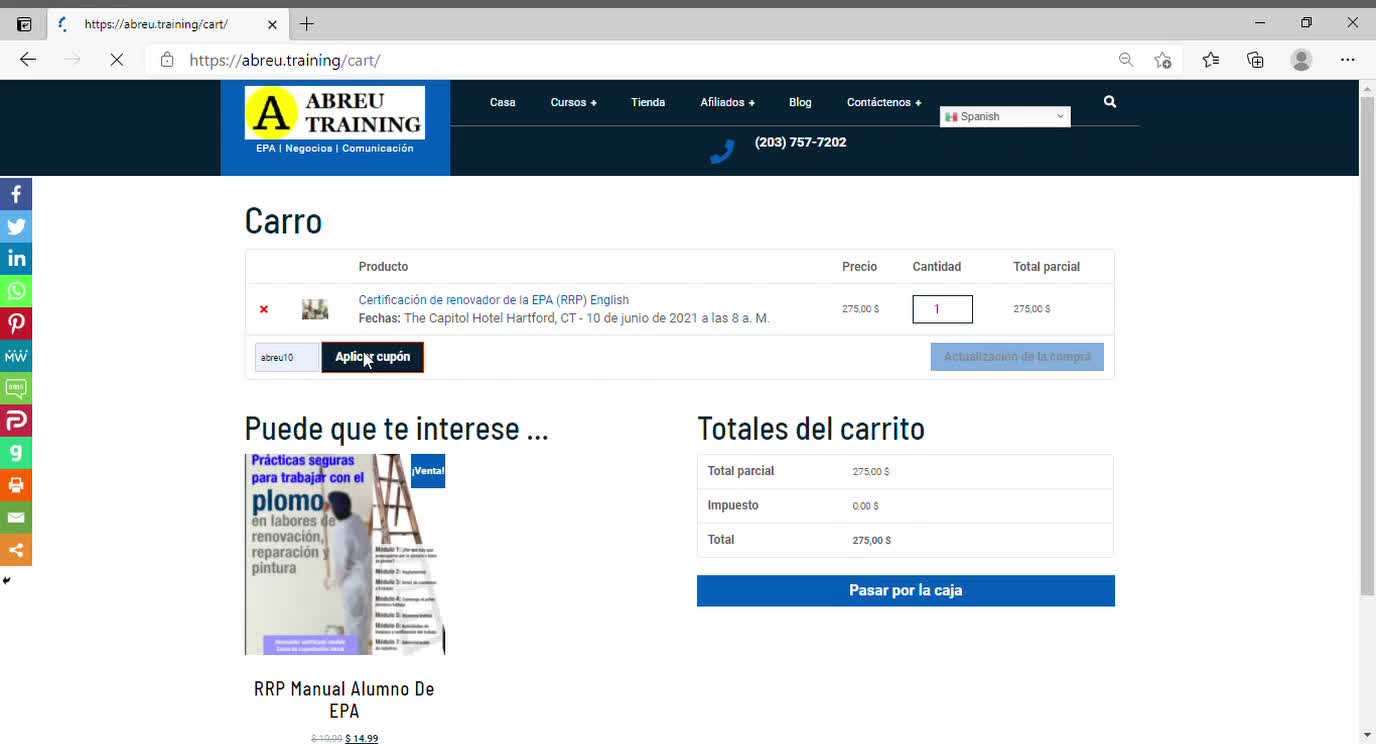The image size is (1376, 744).
Task: Share the page by email
Action: [16, 517]
